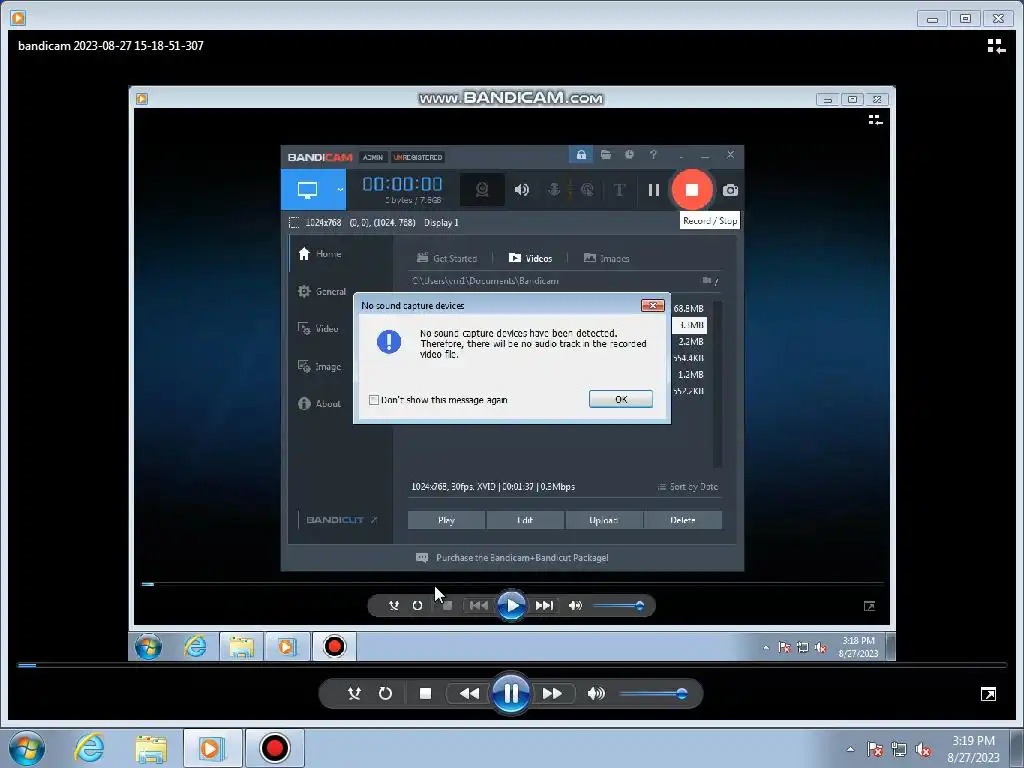Click the Upload button in Bandicam

(603, 520)
